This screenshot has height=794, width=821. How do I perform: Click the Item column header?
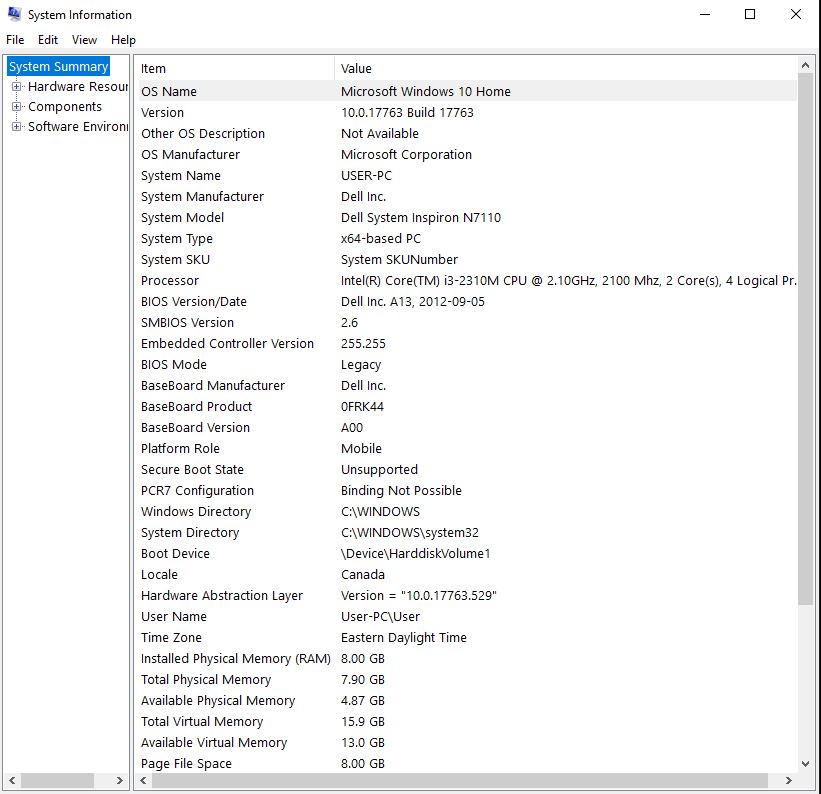pos(235,68)
